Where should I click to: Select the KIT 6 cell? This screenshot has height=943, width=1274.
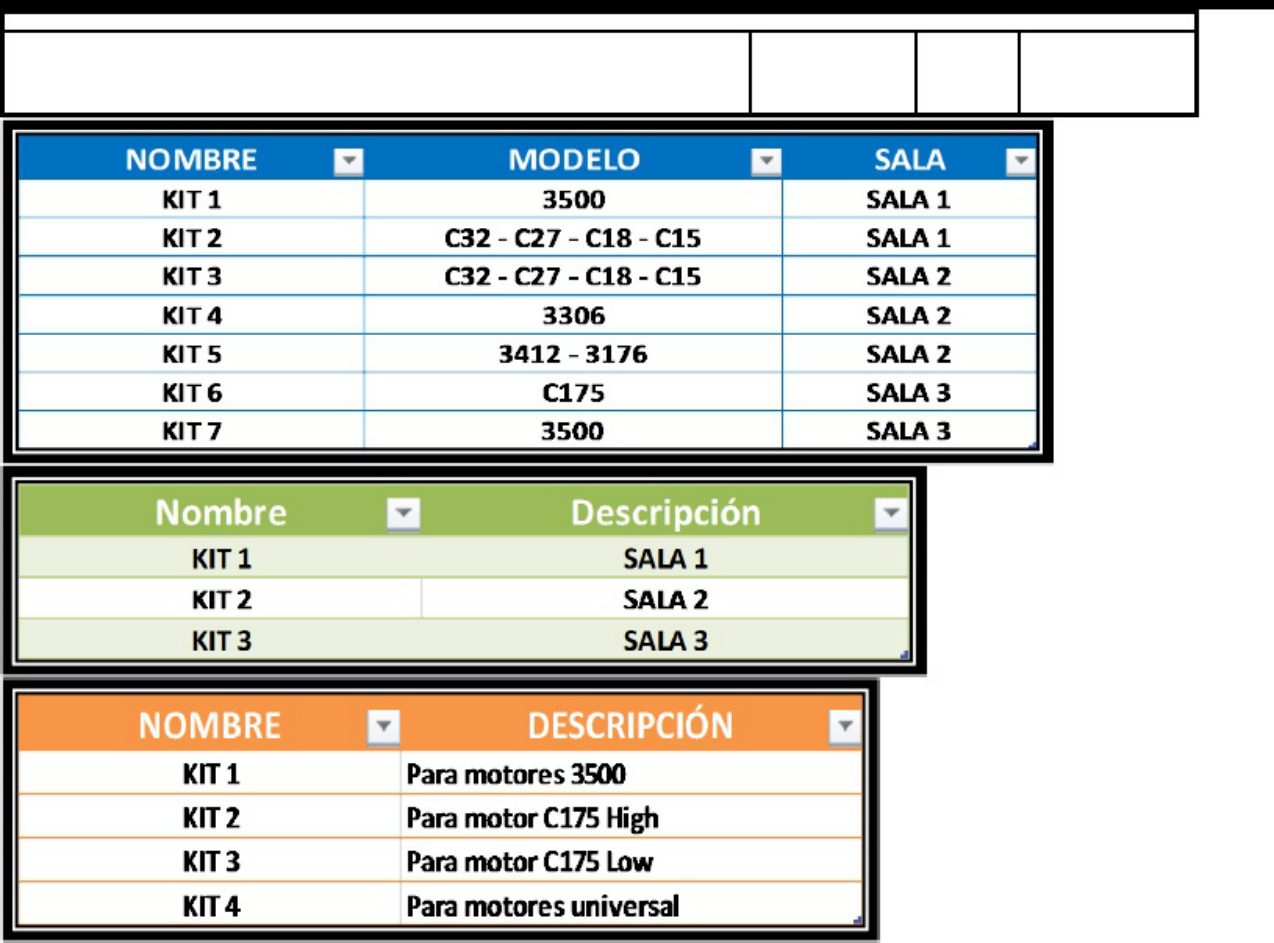click(191, 393)
